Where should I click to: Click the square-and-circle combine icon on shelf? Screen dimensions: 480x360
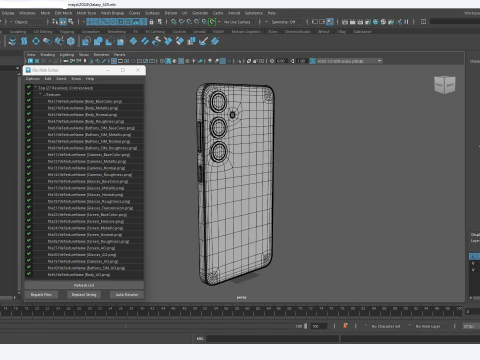(98, 41)
